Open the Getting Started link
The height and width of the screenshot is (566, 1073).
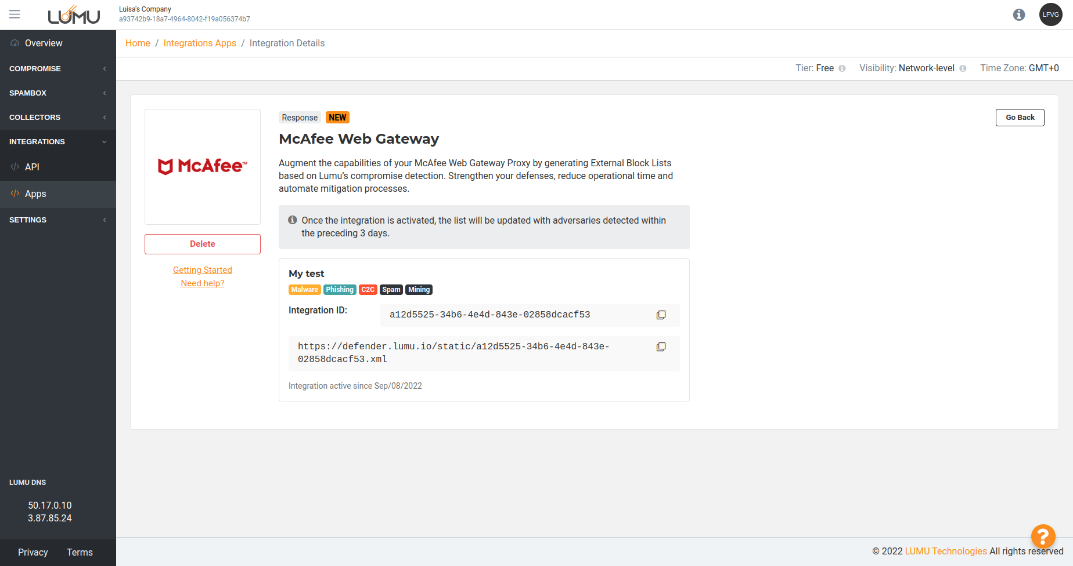click(x=202, y=270)
